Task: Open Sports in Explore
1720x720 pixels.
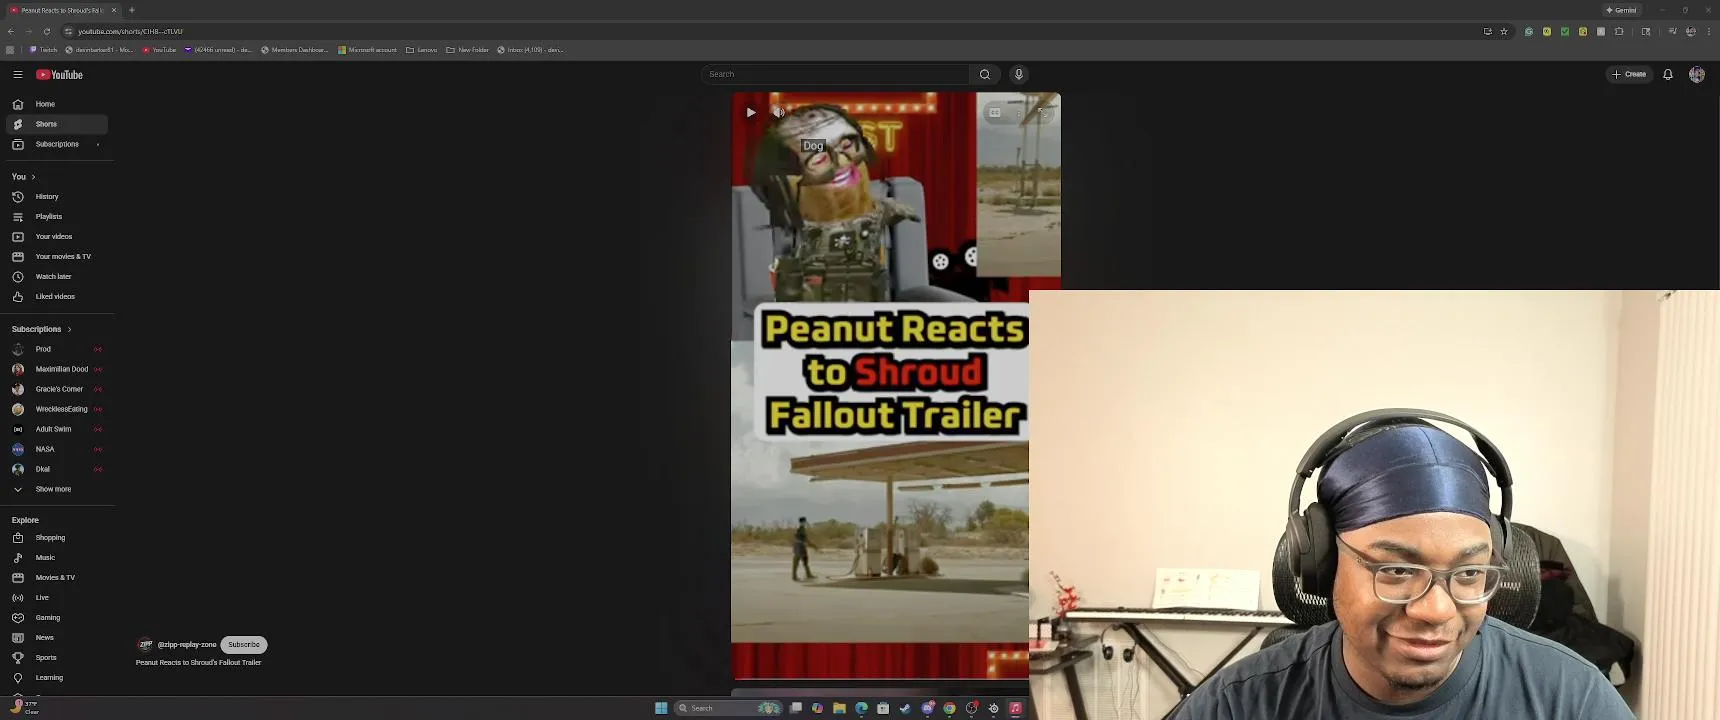Action: (x=57, y=658)
